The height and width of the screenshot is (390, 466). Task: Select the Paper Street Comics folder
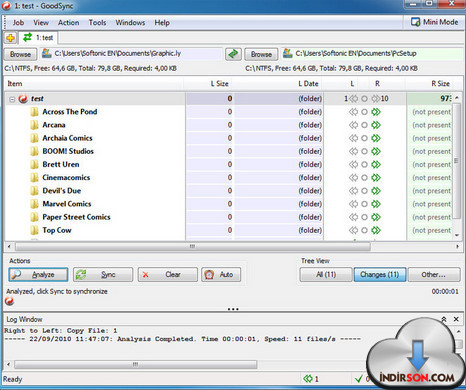pos(76,217)
